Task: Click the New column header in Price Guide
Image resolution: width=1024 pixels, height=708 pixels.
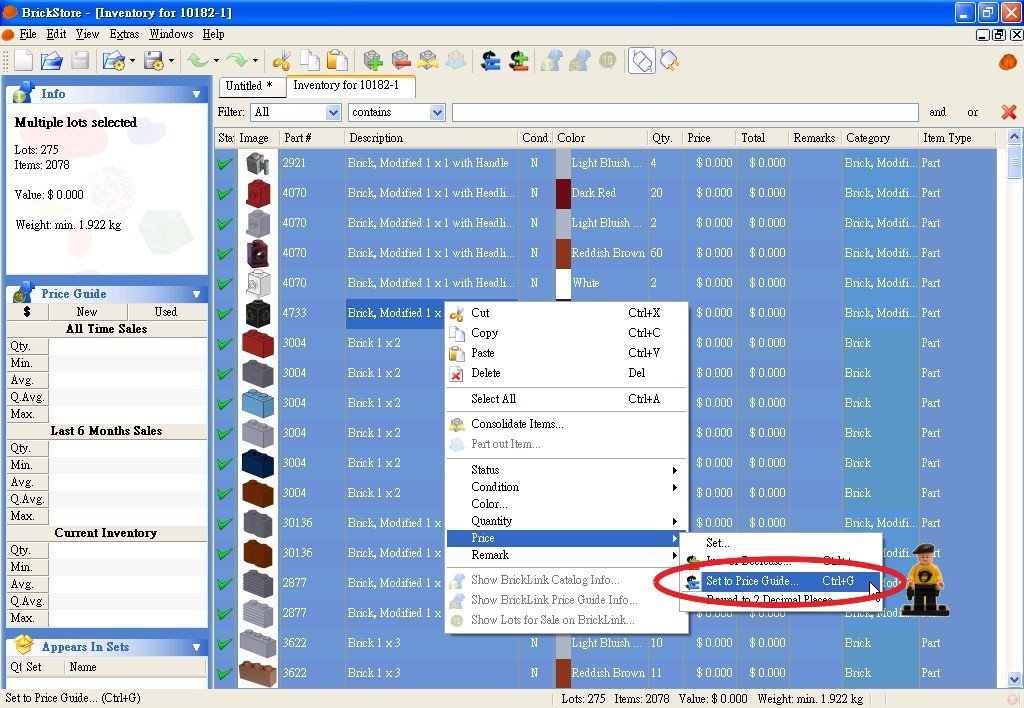Action: [x=87, y=312]
